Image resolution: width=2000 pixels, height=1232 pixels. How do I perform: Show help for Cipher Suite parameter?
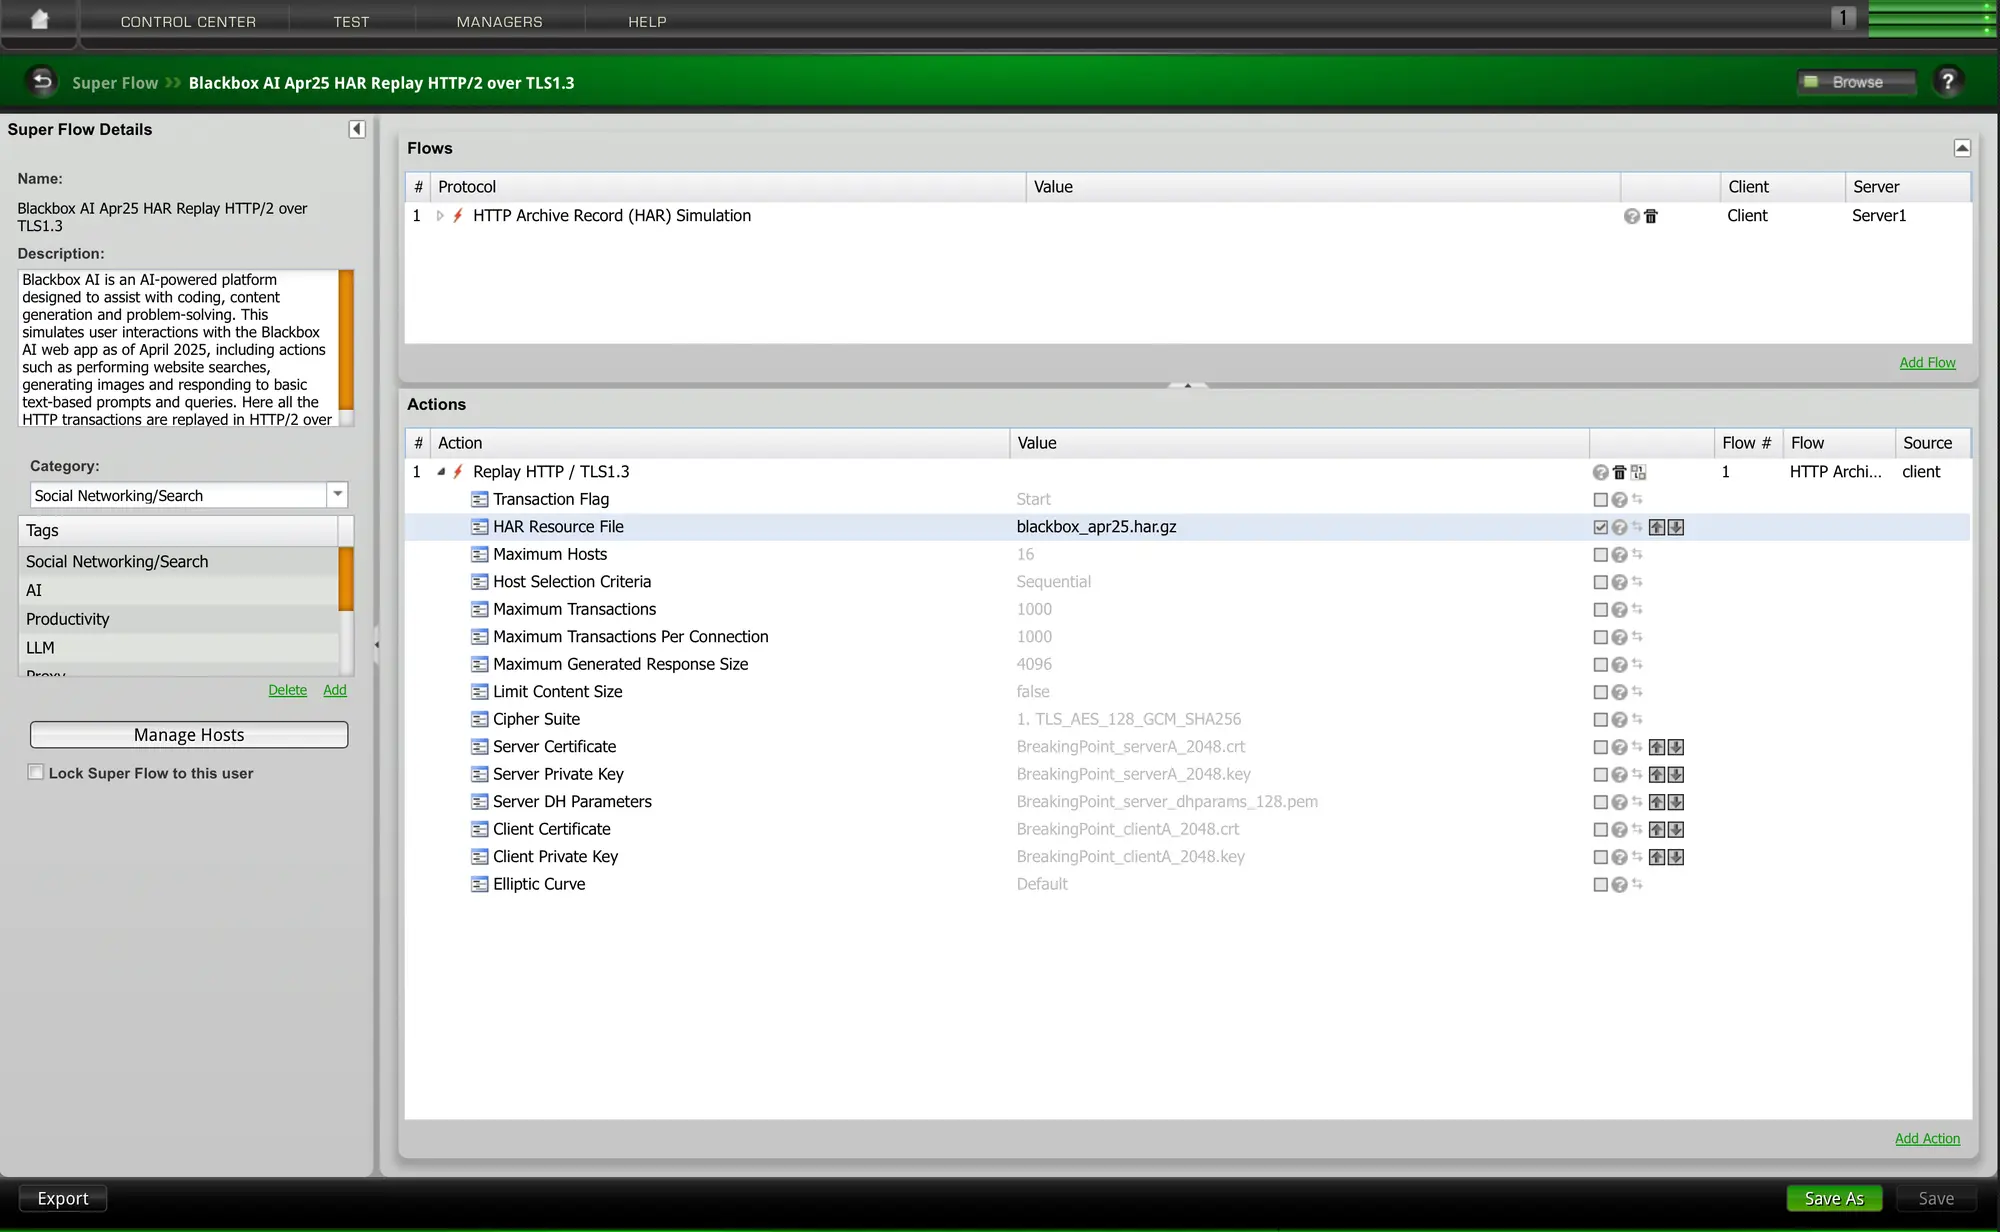click(1619, 719)
